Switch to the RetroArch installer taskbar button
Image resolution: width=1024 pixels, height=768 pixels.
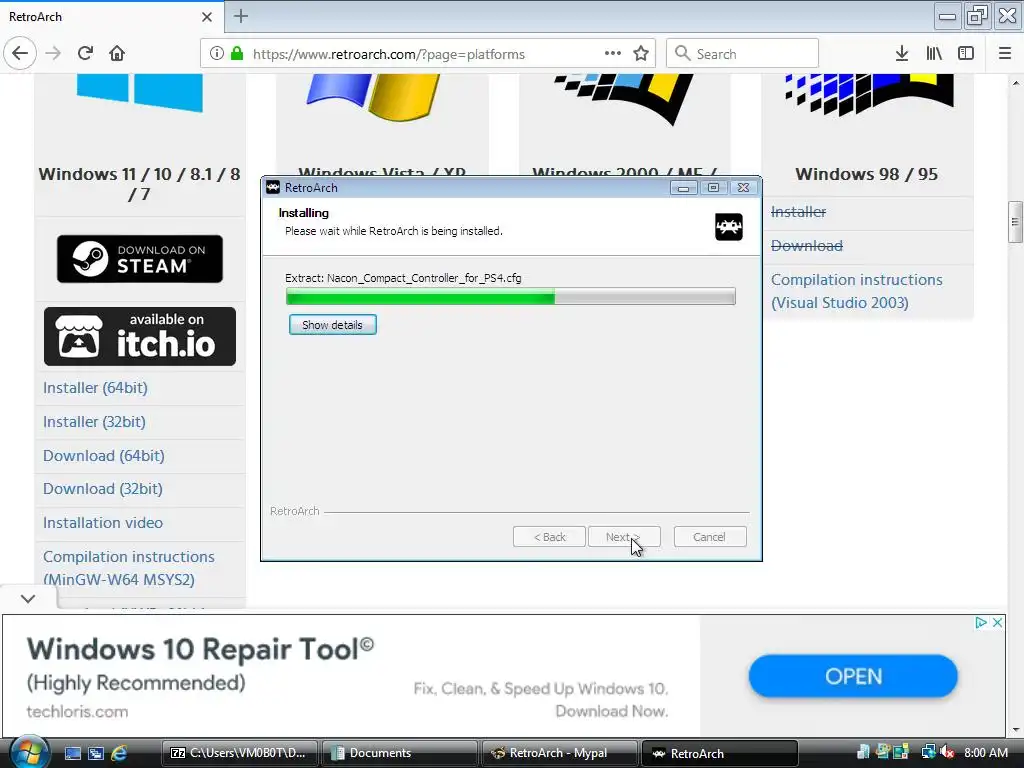[x=720, y=753]
